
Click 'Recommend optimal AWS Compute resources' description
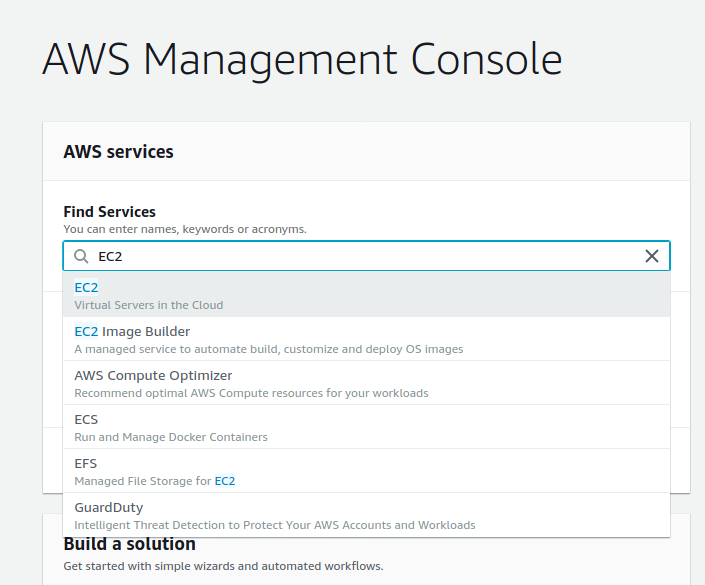[x=251, y=393]
